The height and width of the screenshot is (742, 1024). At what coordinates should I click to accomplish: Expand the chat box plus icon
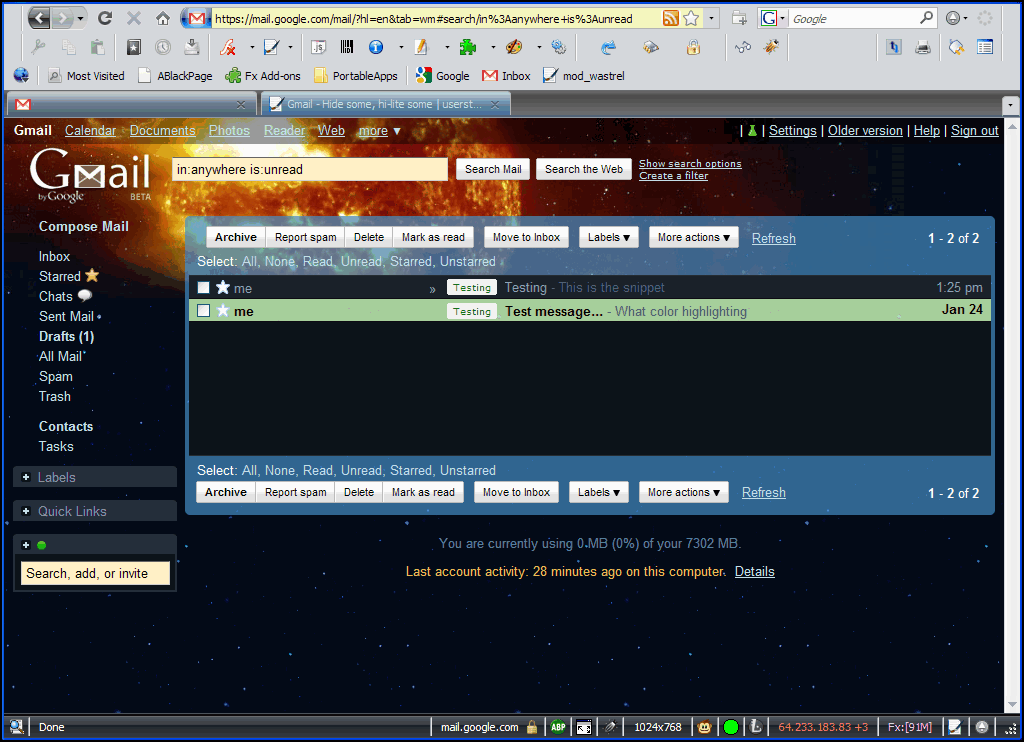point(26,545)
